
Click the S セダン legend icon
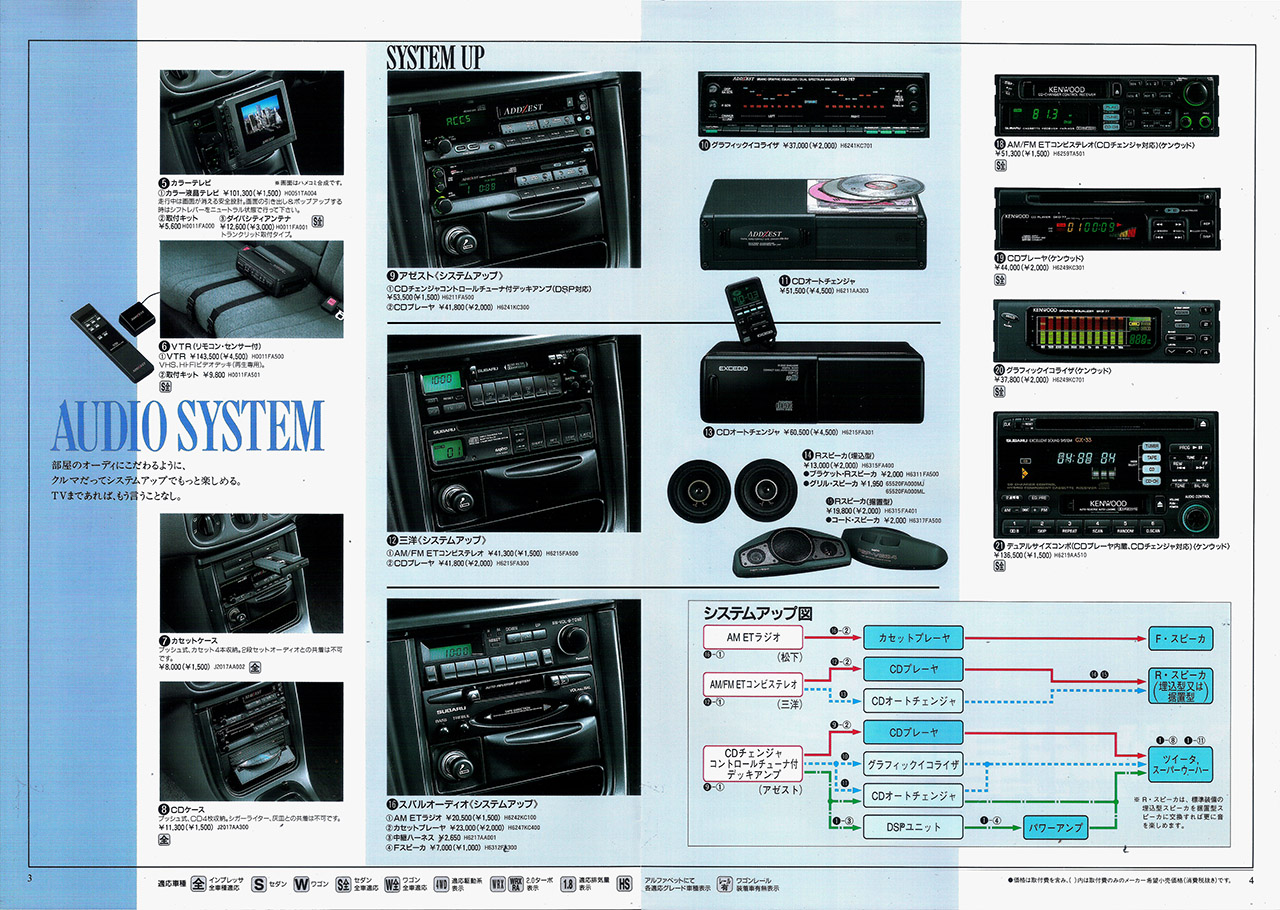click(x=259, y=884)
